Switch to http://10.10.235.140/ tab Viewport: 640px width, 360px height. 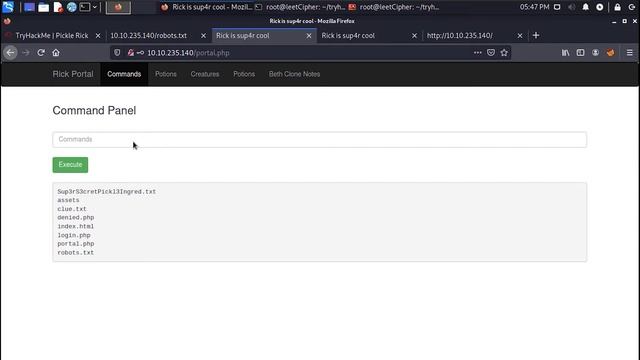tap(460, 36)
